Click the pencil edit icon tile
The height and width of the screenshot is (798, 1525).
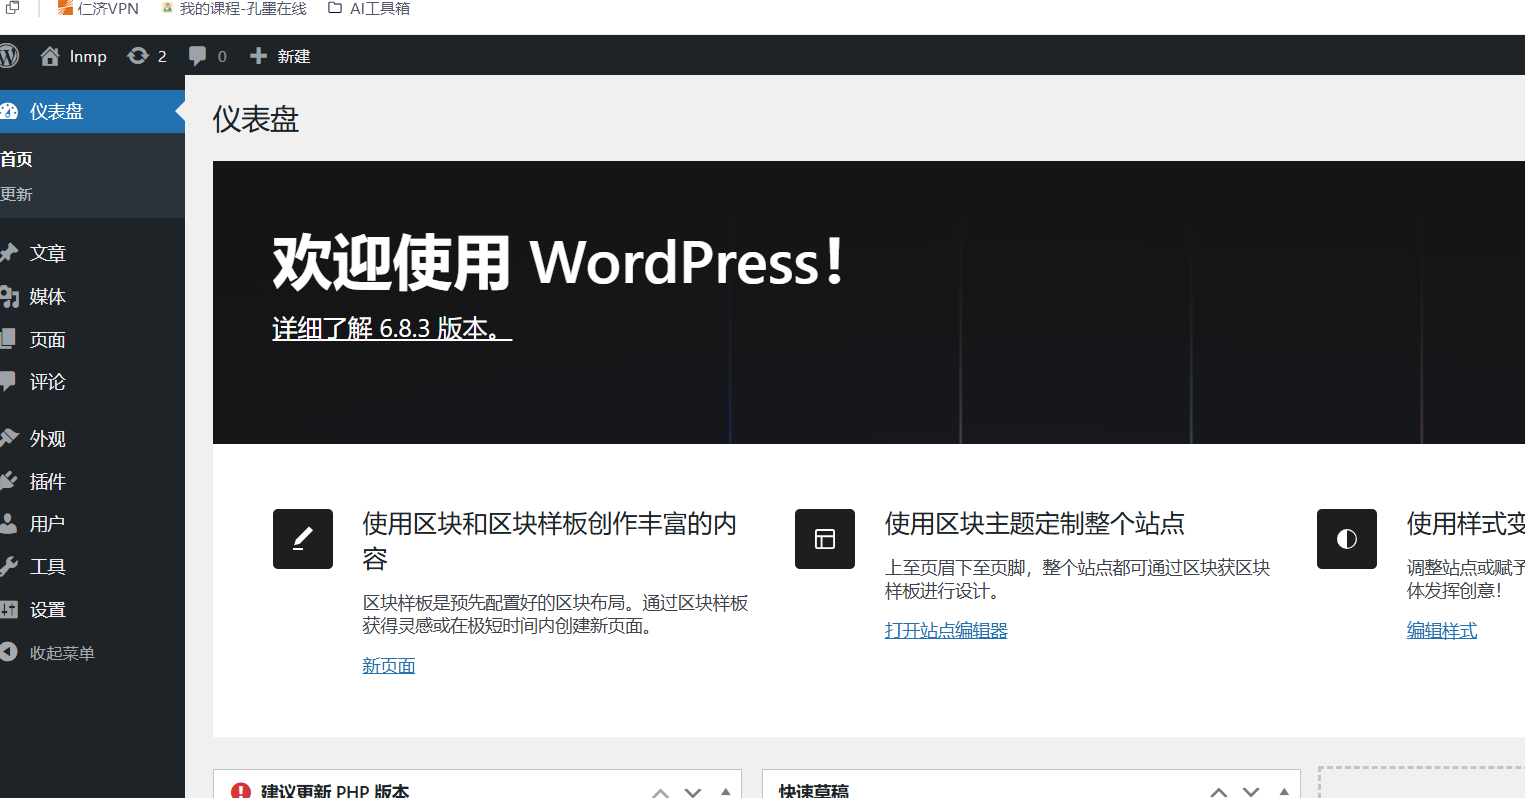coord(303,539)
